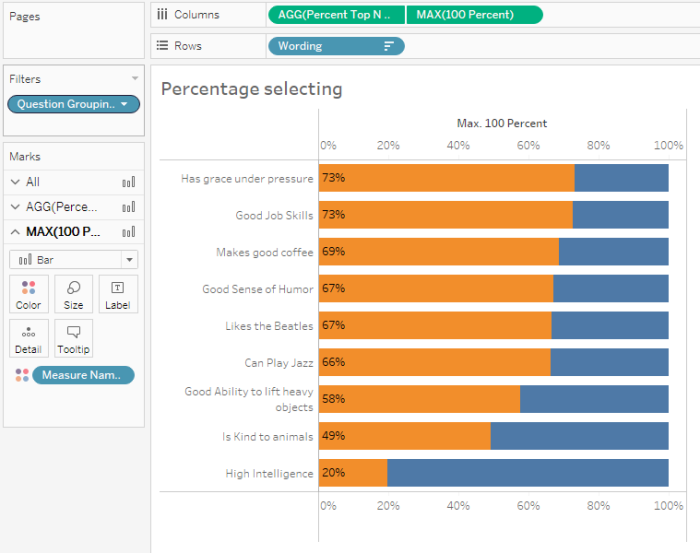The width and height of the screenshot is (700, 553).
Task: Click the bottom axis 80% tick label
Action: coord(598,506)
